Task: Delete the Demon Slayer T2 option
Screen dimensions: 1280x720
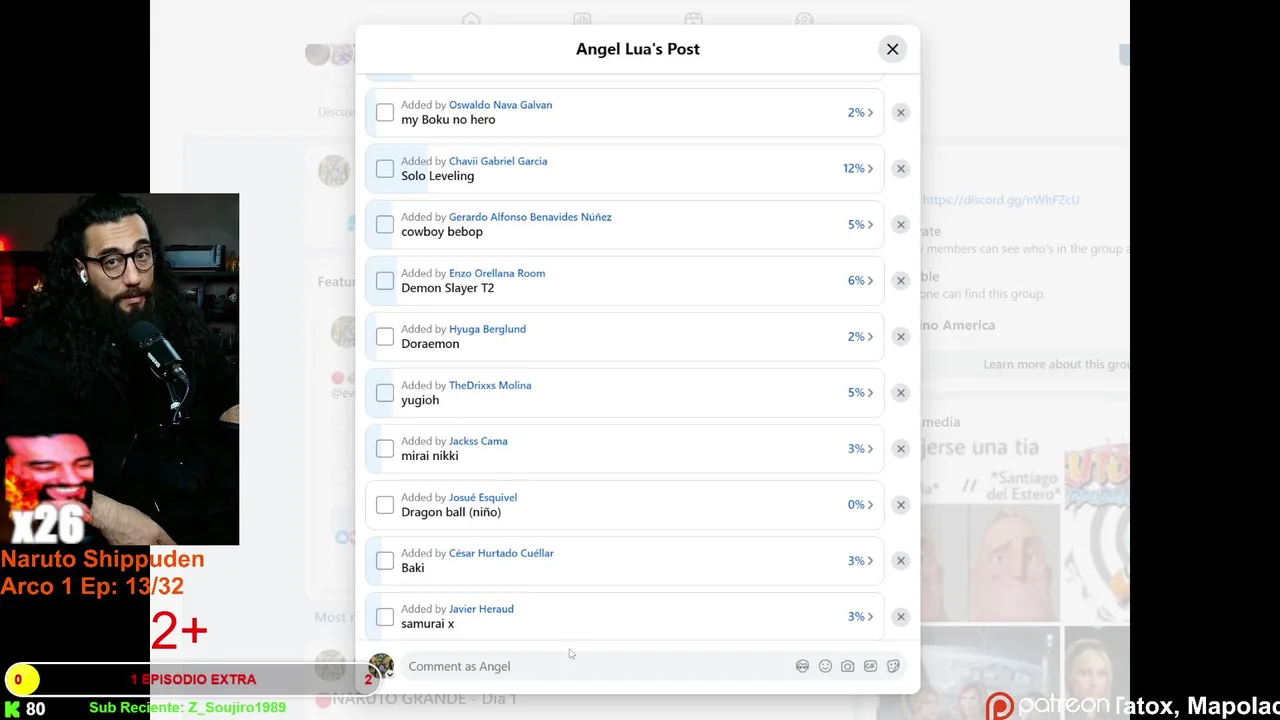Action: pos(901,281)
